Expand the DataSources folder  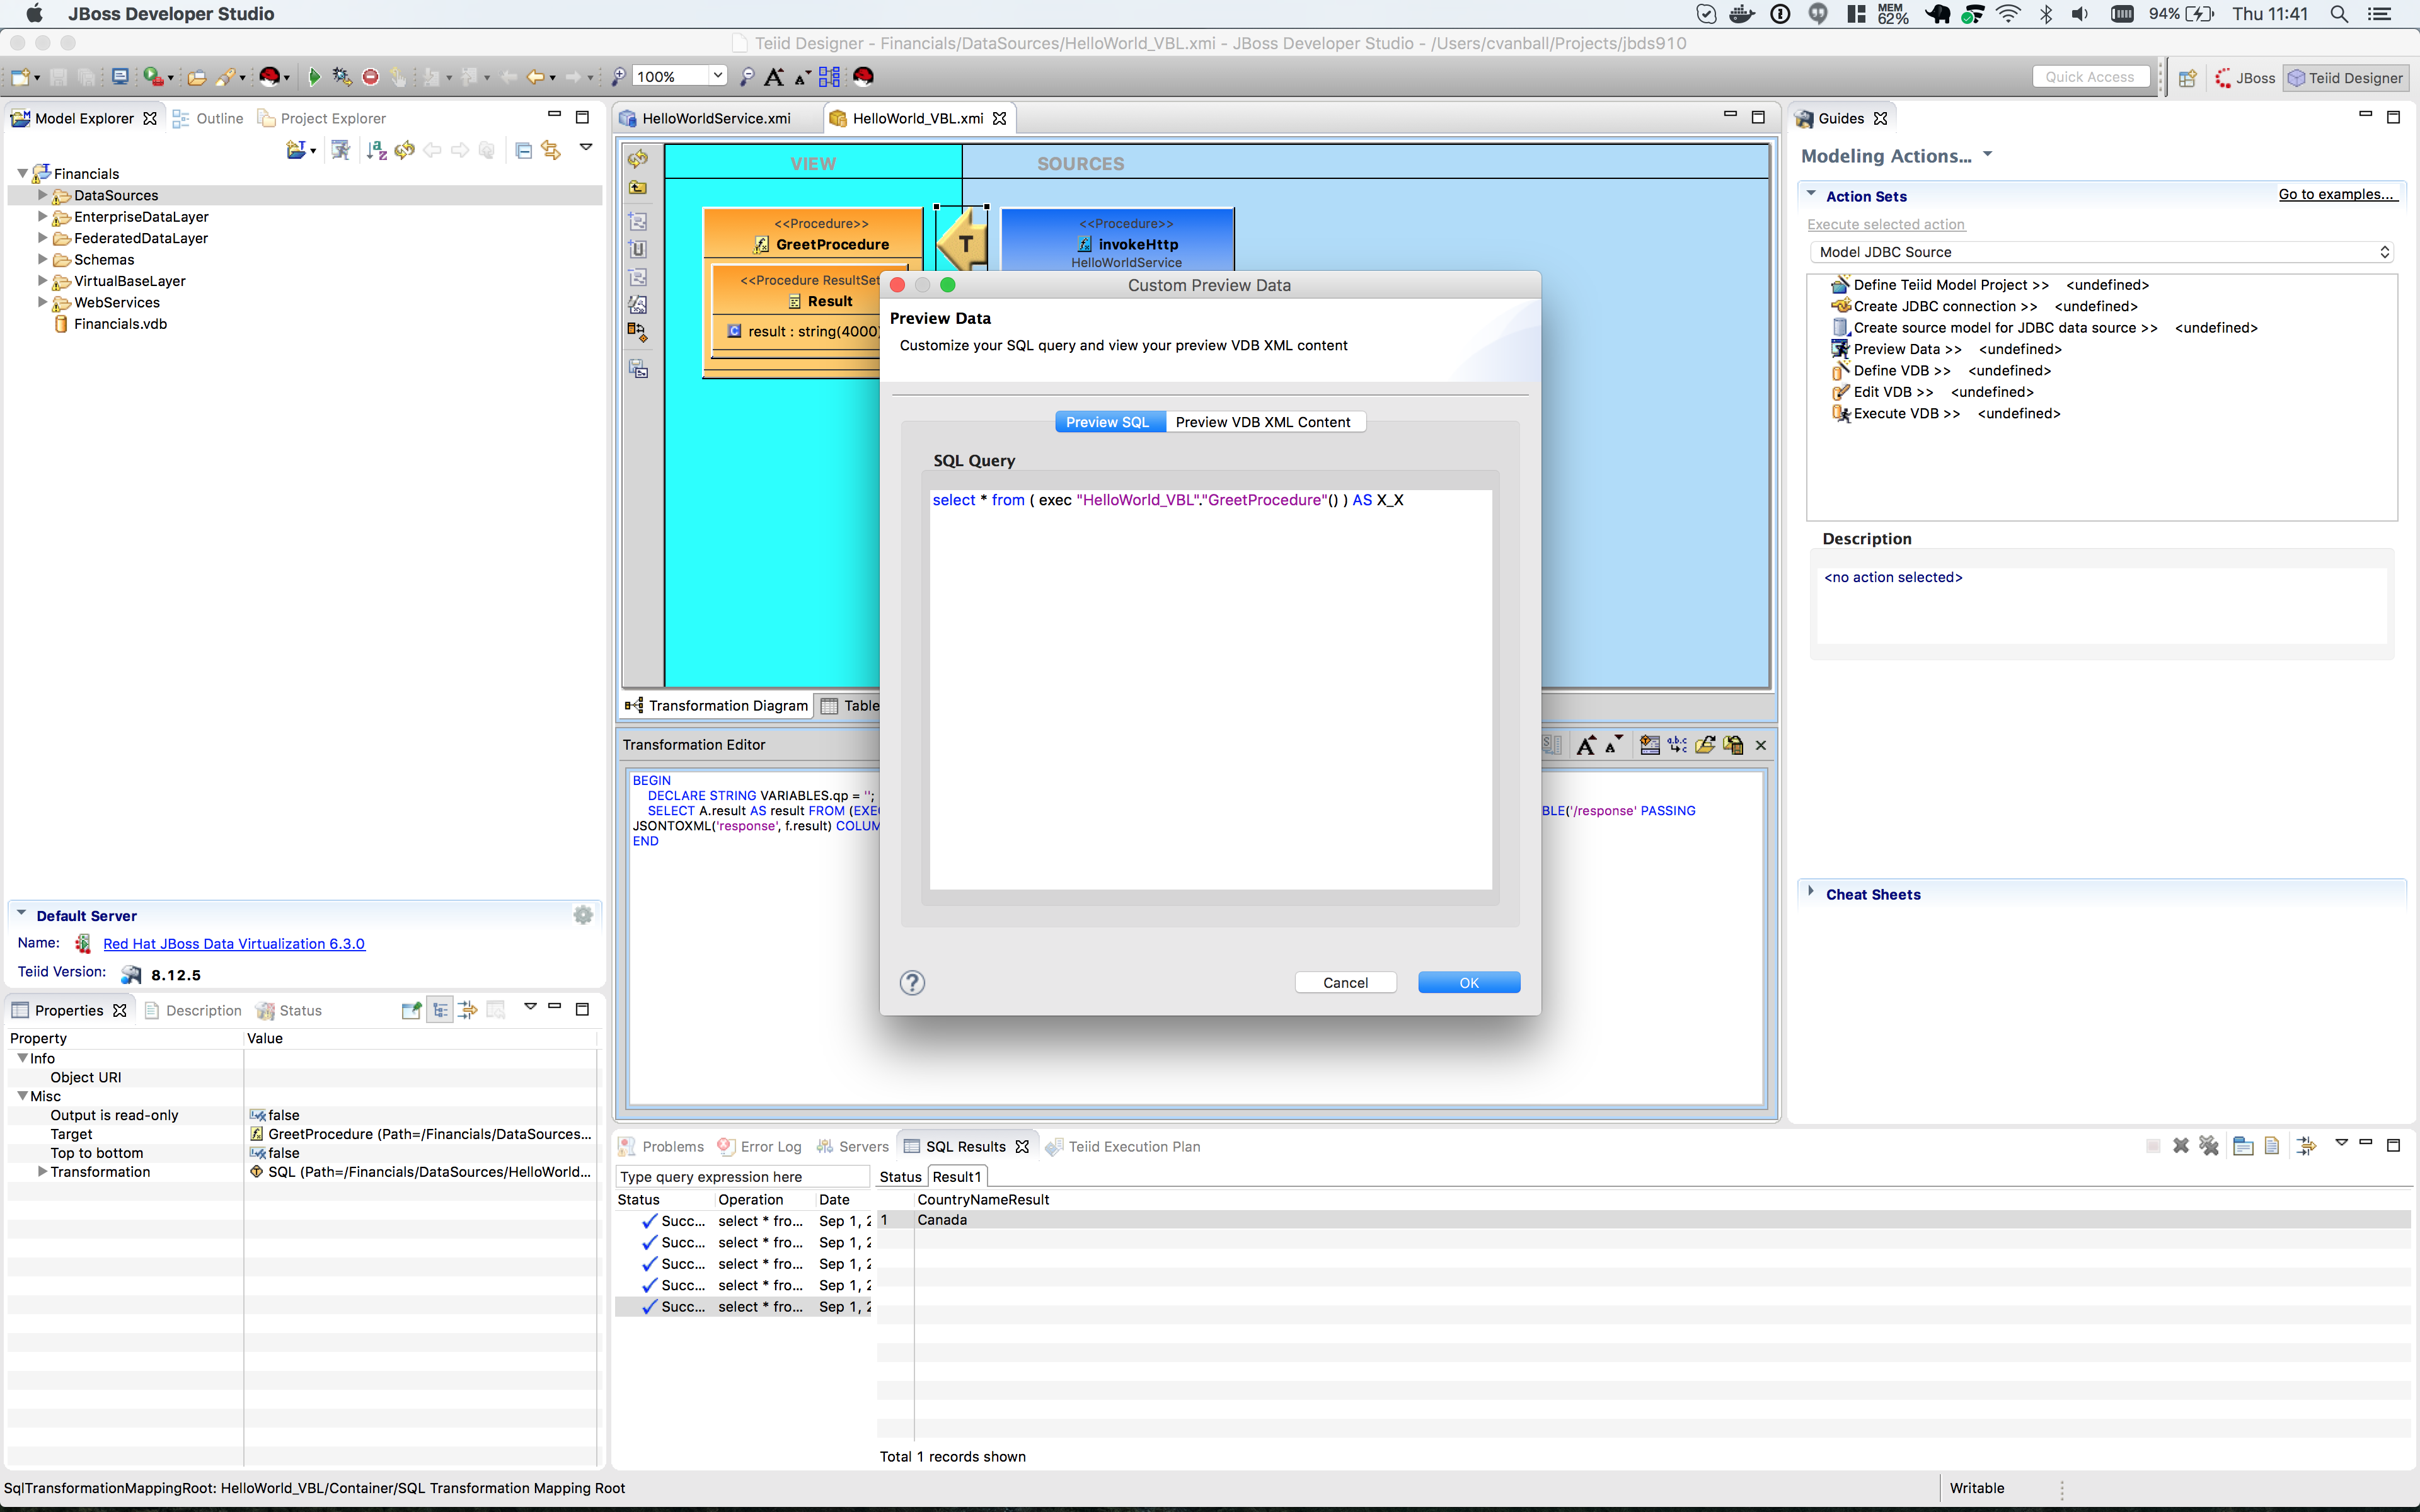42,195
